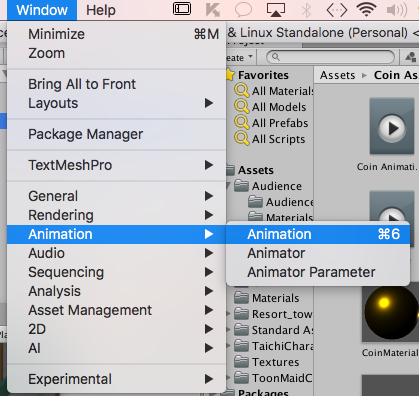This screenshot has width=419, height=396.
Task: Expand the Experimental submenu
Action: tap(117, 379)
